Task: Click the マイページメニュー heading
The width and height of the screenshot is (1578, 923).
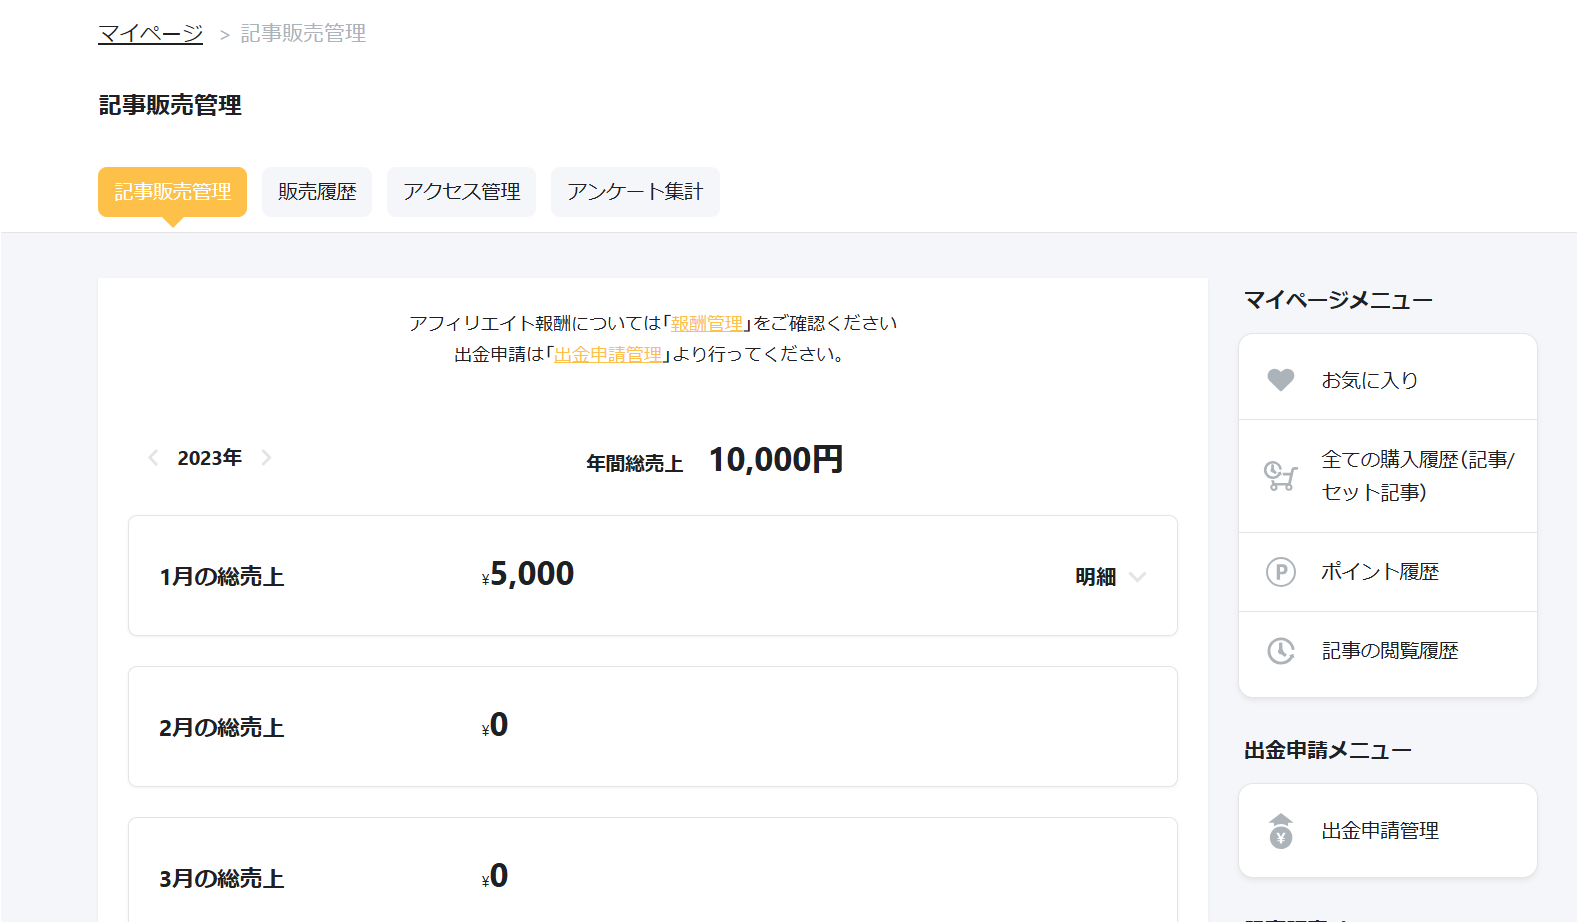Action: [x=1338, y=300]
